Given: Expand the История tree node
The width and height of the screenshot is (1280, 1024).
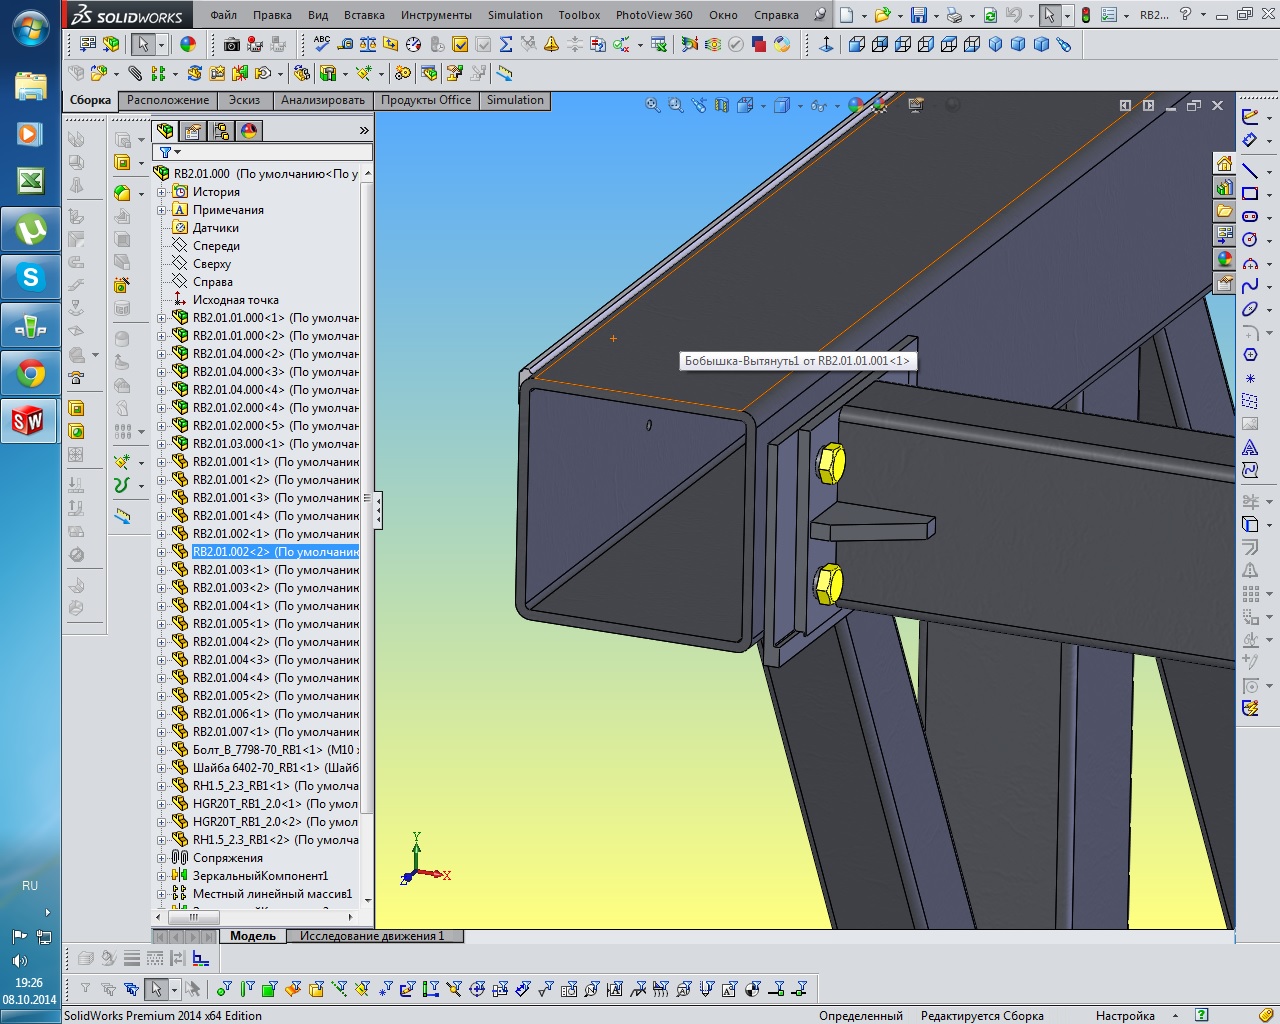Looking at the screenshot, I should pos(162,192).
